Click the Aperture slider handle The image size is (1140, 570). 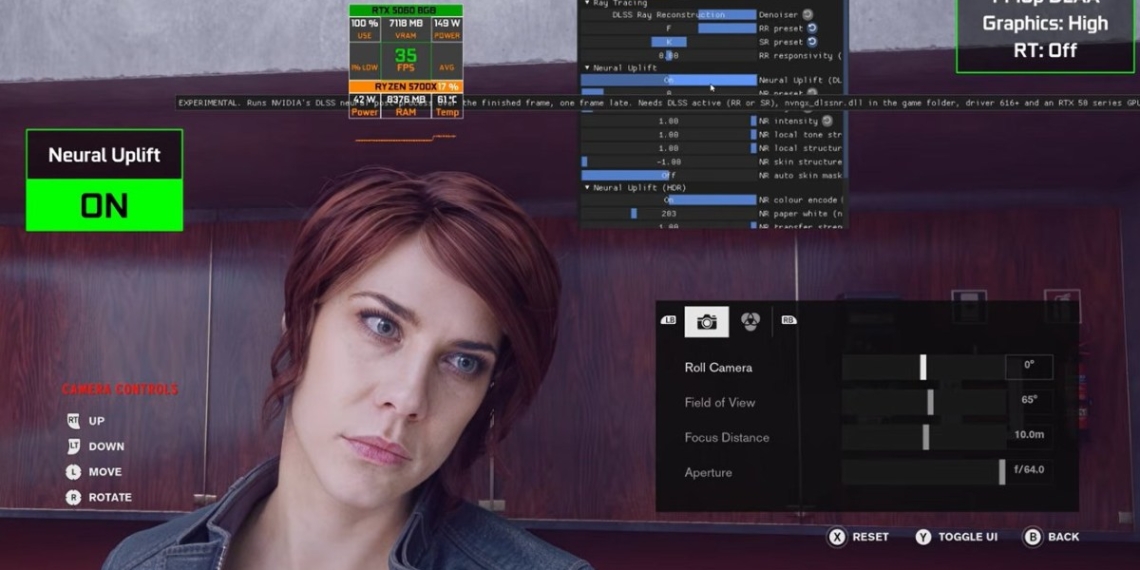click(x=1002, y=472)
